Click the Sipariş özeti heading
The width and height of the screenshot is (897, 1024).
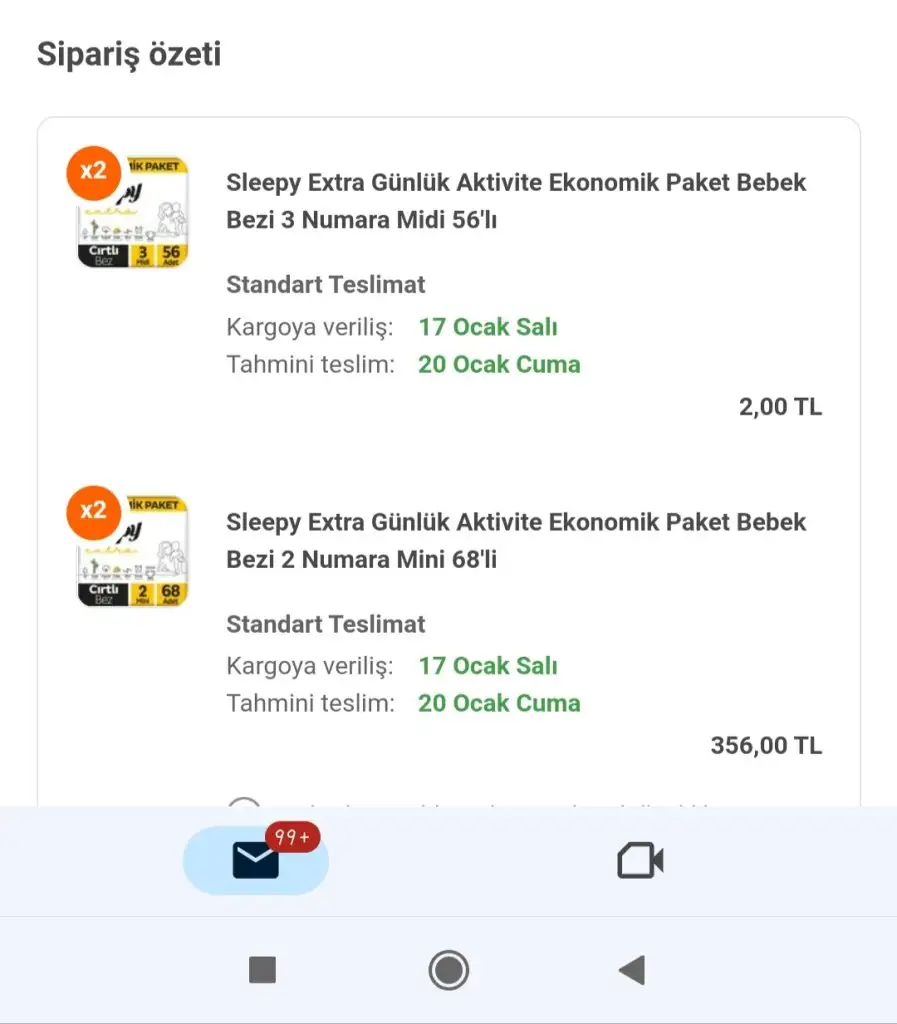129,54
